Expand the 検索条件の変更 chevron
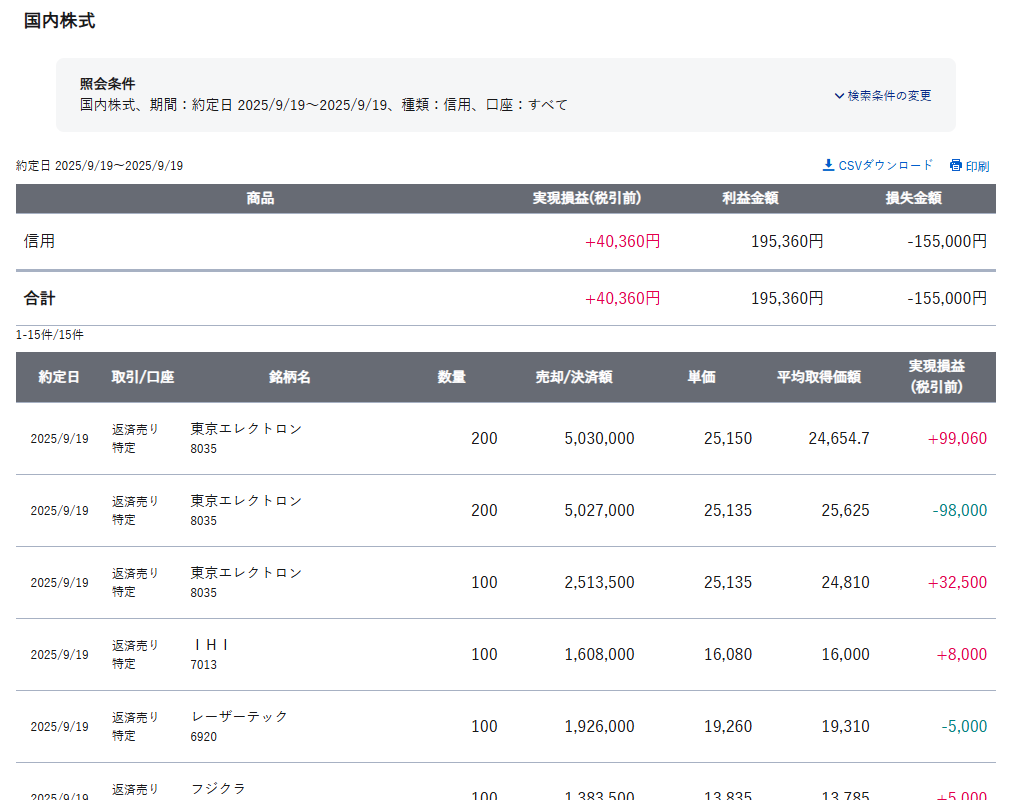 point(839,96)
